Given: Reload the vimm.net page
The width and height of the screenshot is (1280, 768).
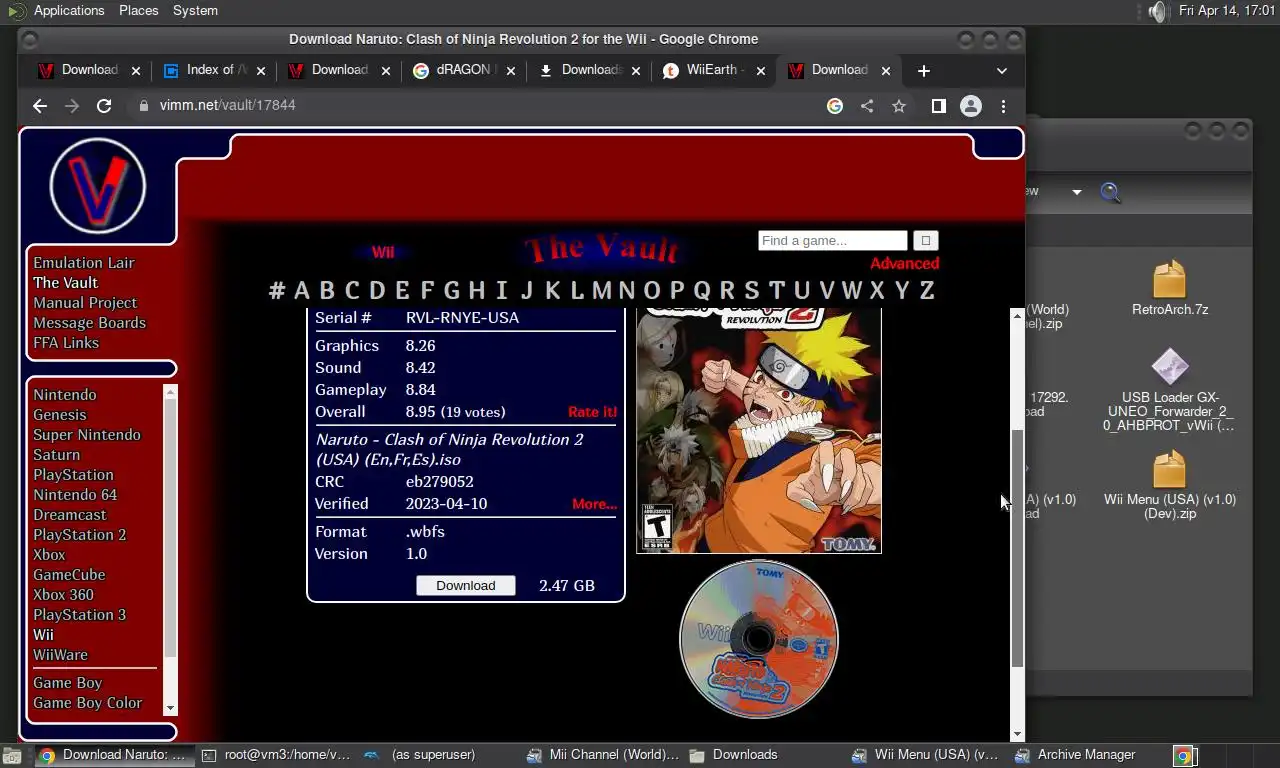Looking at the screenshot, I should [103, 105].
